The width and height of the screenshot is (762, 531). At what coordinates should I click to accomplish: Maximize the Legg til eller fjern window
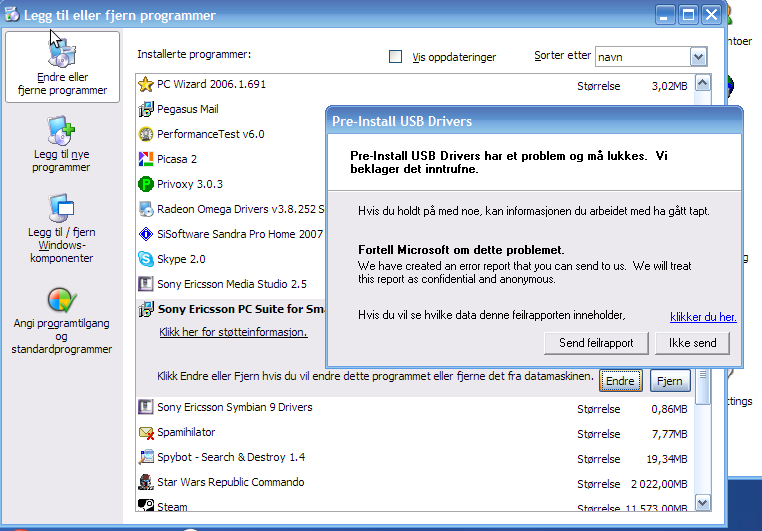click(688, 15)
